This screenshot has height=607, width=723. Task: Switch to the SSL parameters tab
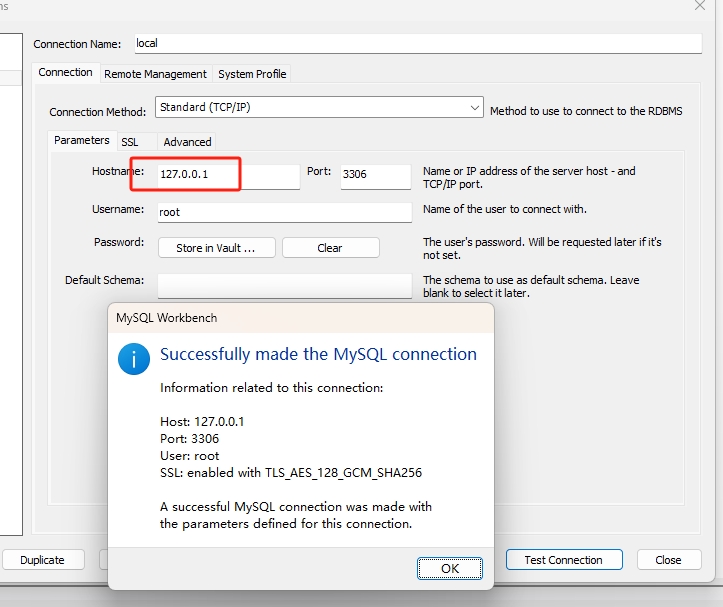click(x=130, y=142)
